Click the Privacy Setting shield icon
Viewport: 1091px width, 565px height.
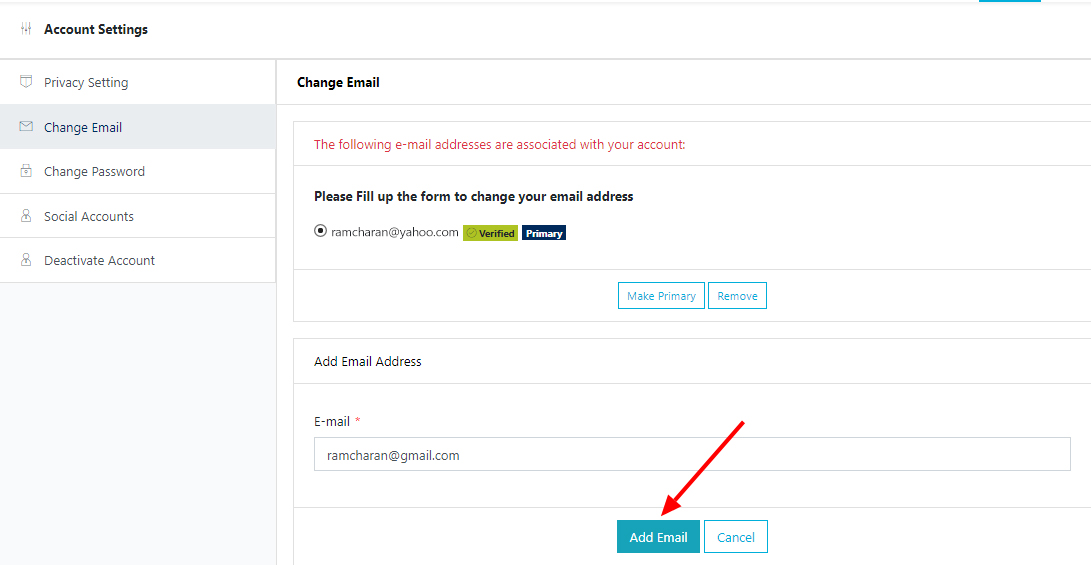tap(26, 82)
